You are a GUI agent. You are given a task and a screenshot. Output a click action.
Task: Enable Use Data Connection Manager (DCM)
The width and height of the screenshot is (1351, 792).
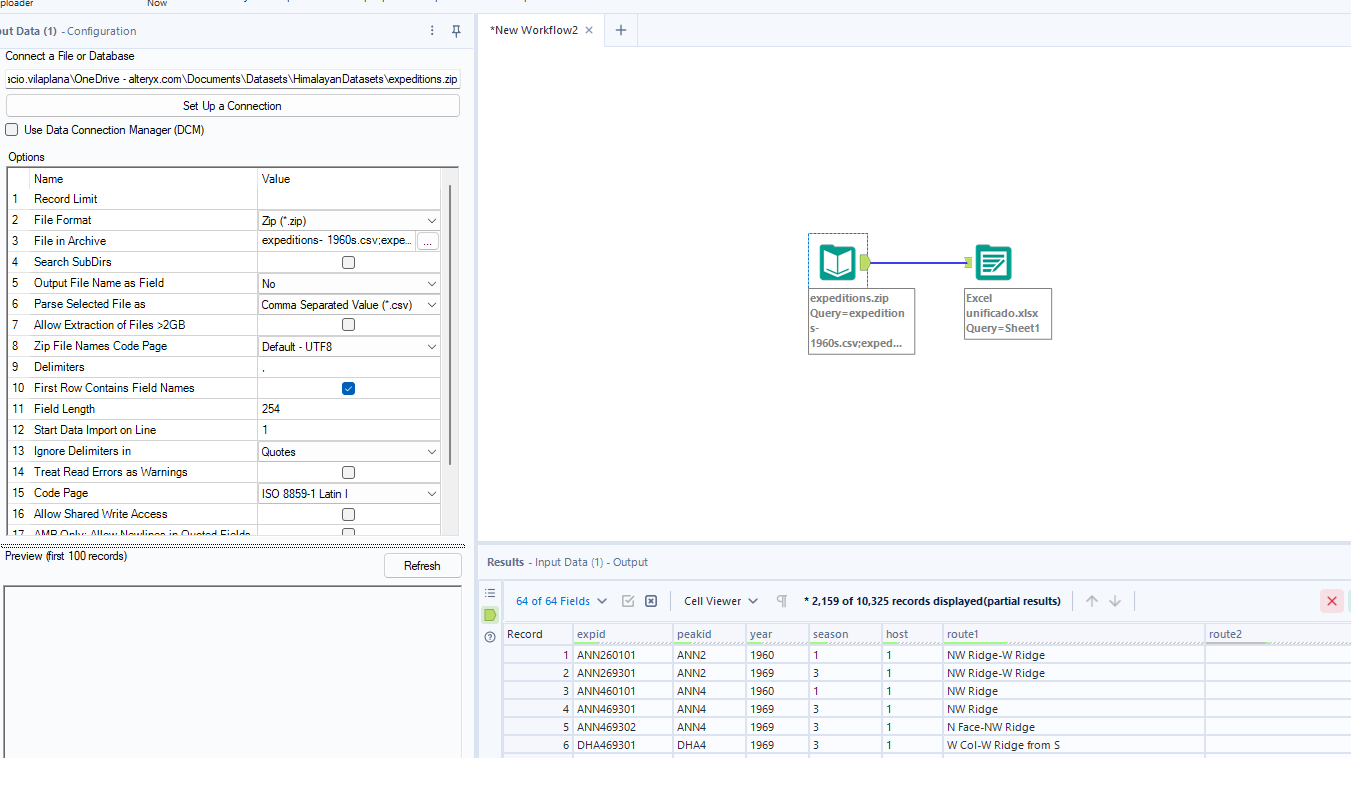pyautogui.click(x=11, y=129)
